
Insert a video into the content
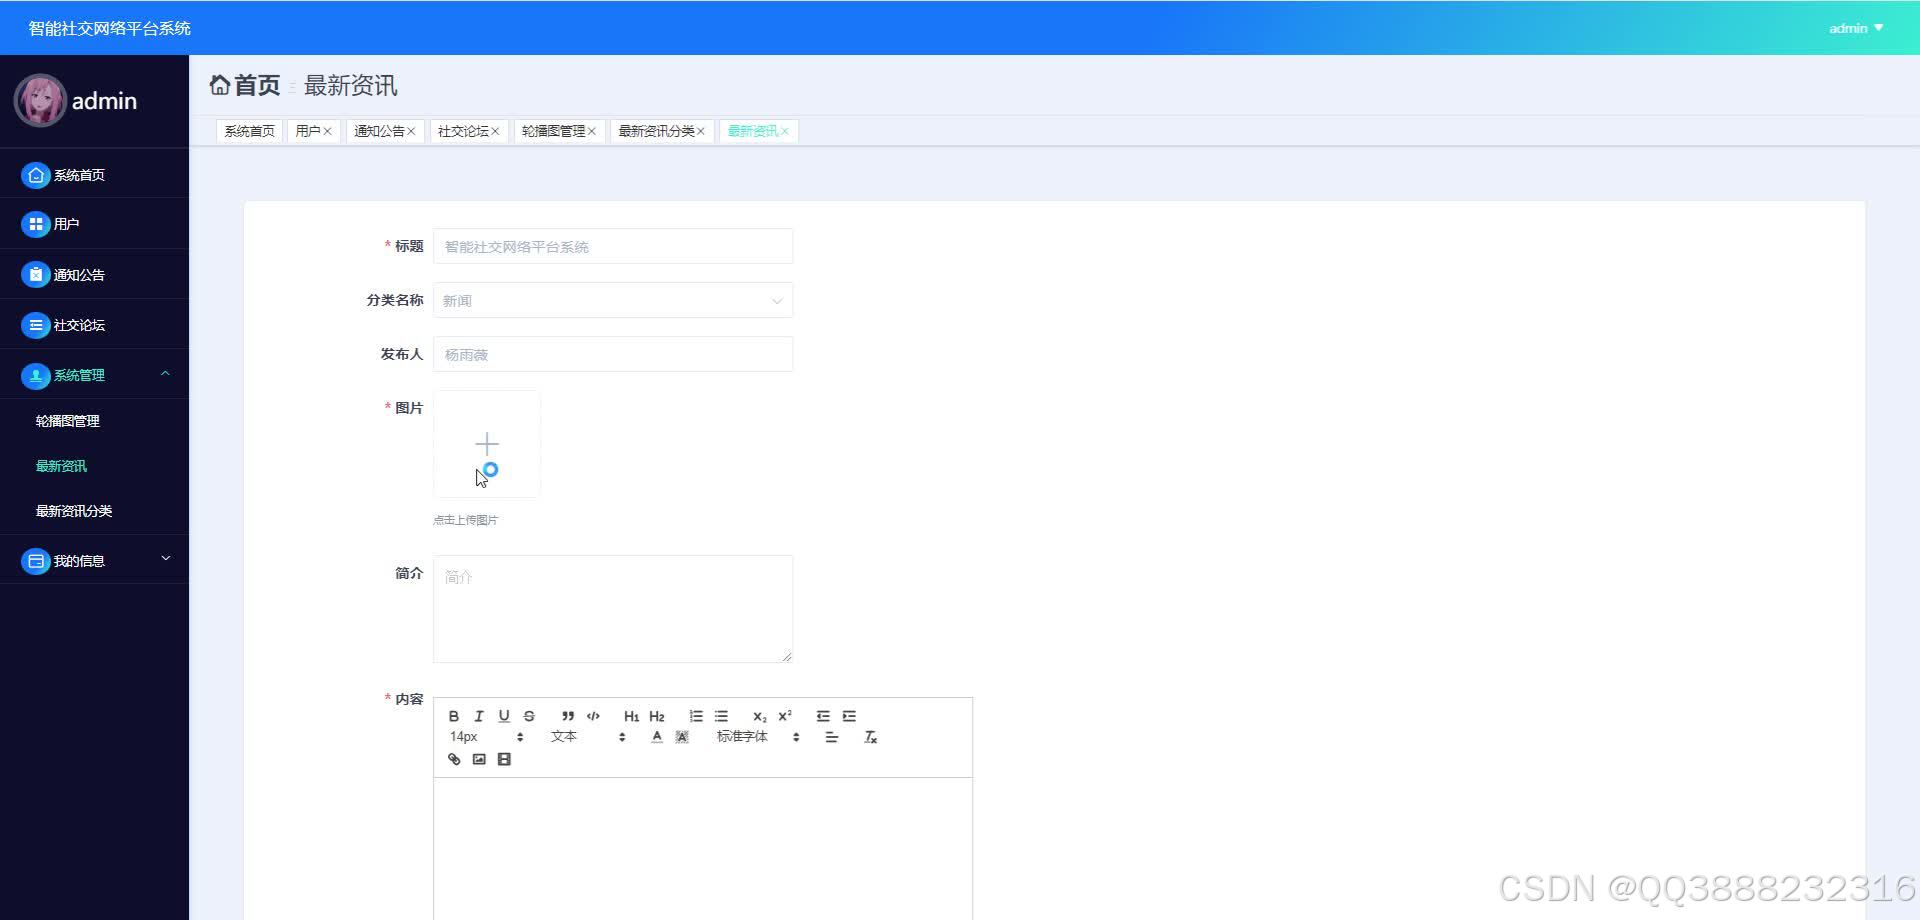(x=504, y=759)
